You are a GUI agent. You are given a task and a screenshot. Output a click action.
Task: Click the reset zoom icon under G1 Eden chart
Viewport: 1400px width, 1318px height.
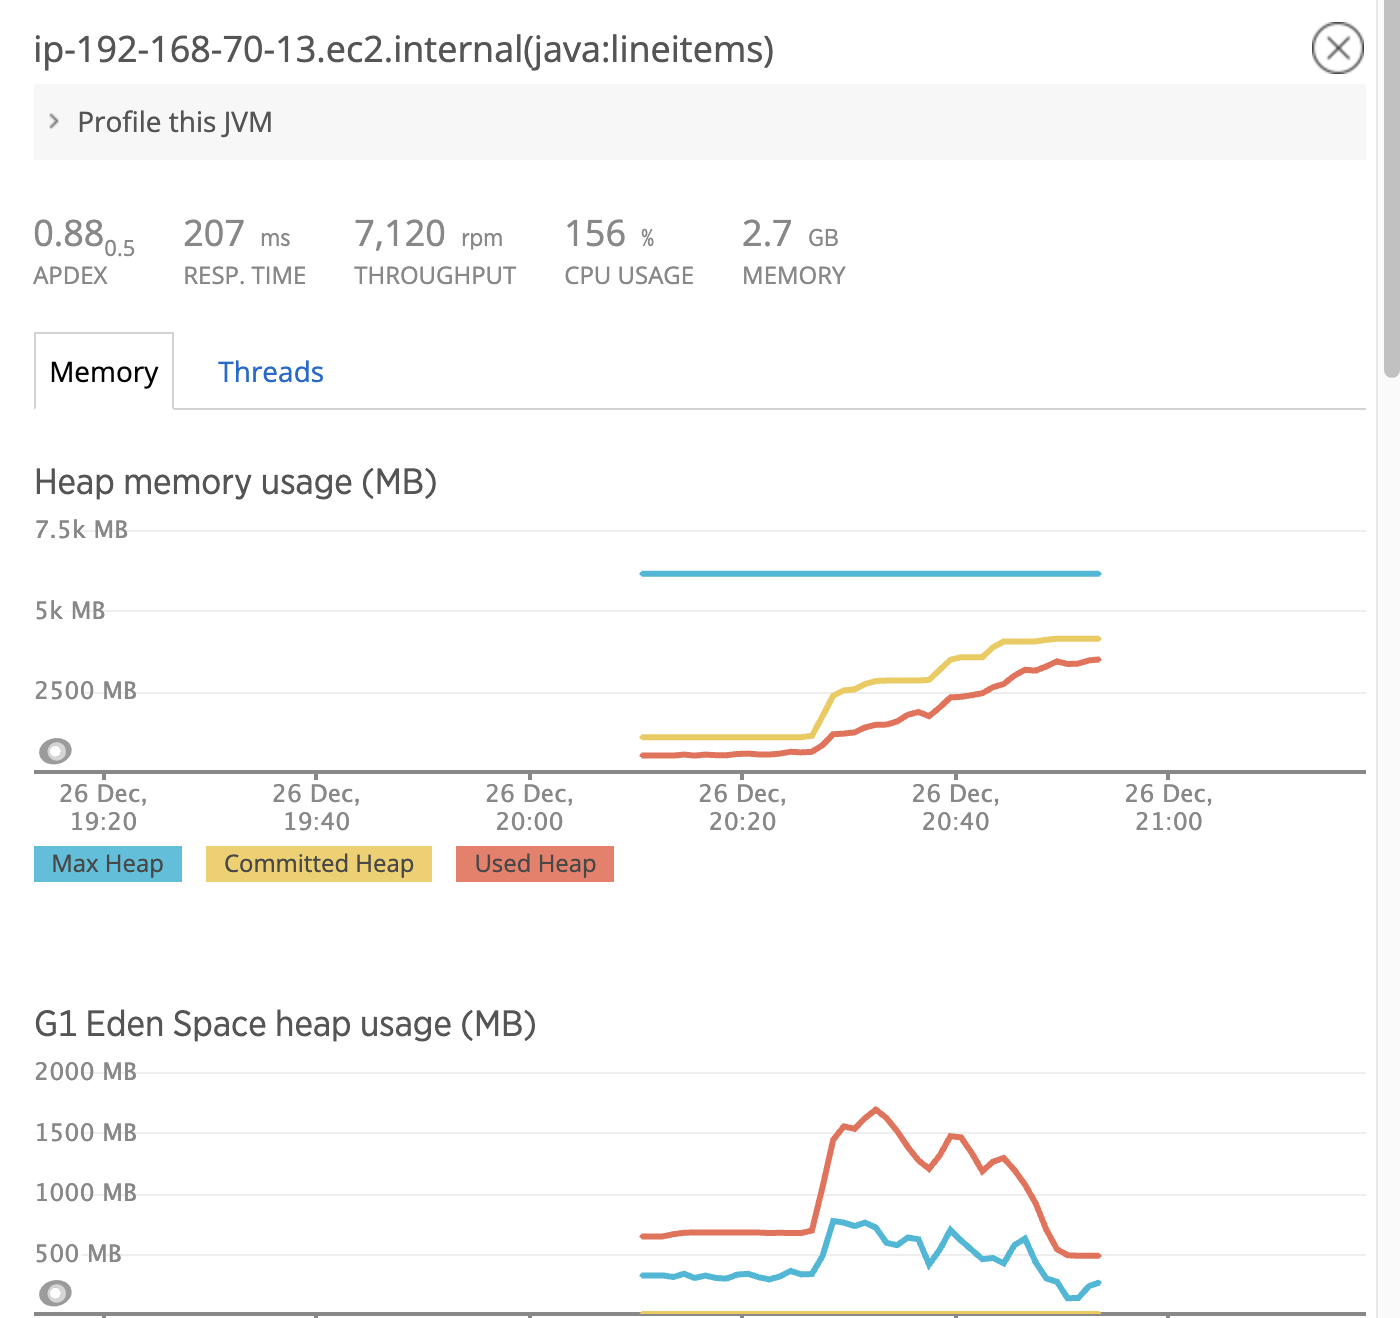coord(56,1293)
